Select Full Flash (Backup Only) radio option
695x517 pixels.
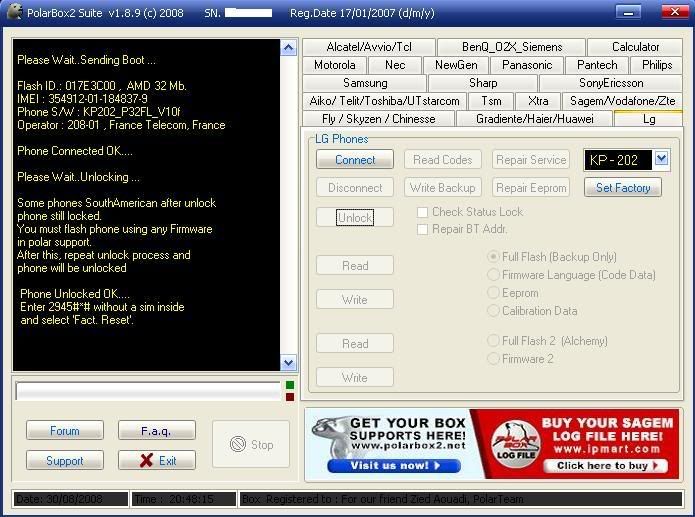[x=493, y=257]
